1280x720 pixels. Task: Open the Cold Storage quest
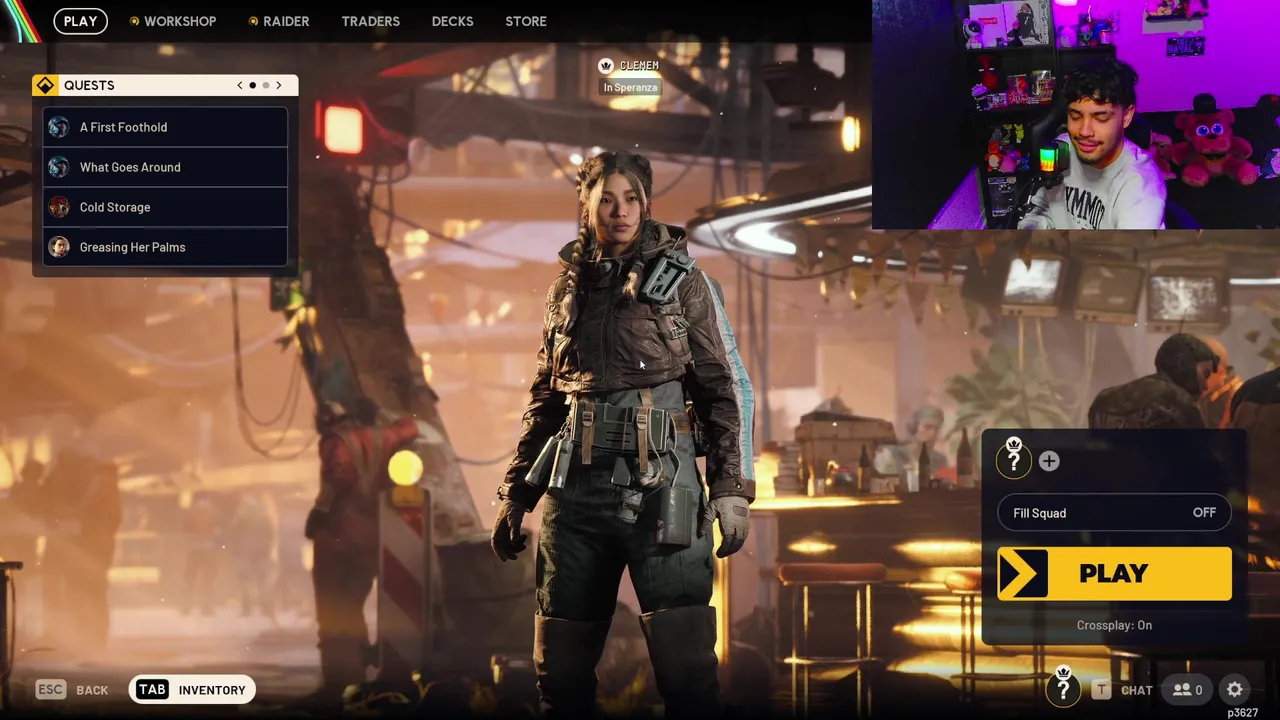165,207
